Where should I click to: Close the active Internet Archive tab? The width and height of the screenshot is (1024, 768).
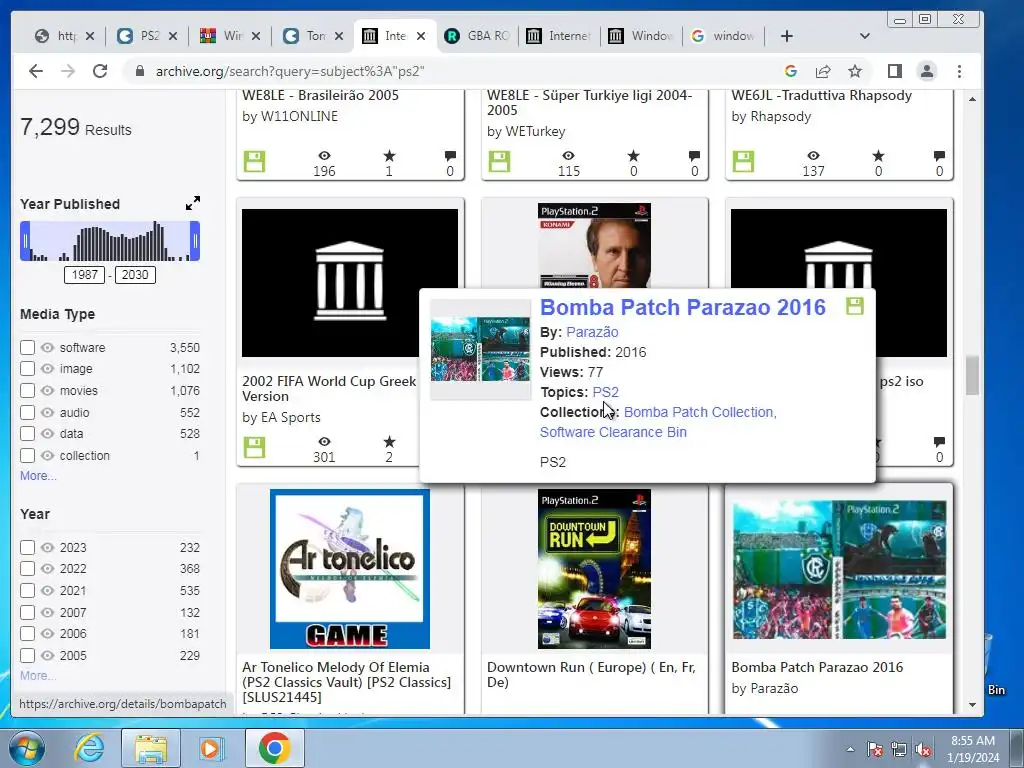click(x=421, y=36)
